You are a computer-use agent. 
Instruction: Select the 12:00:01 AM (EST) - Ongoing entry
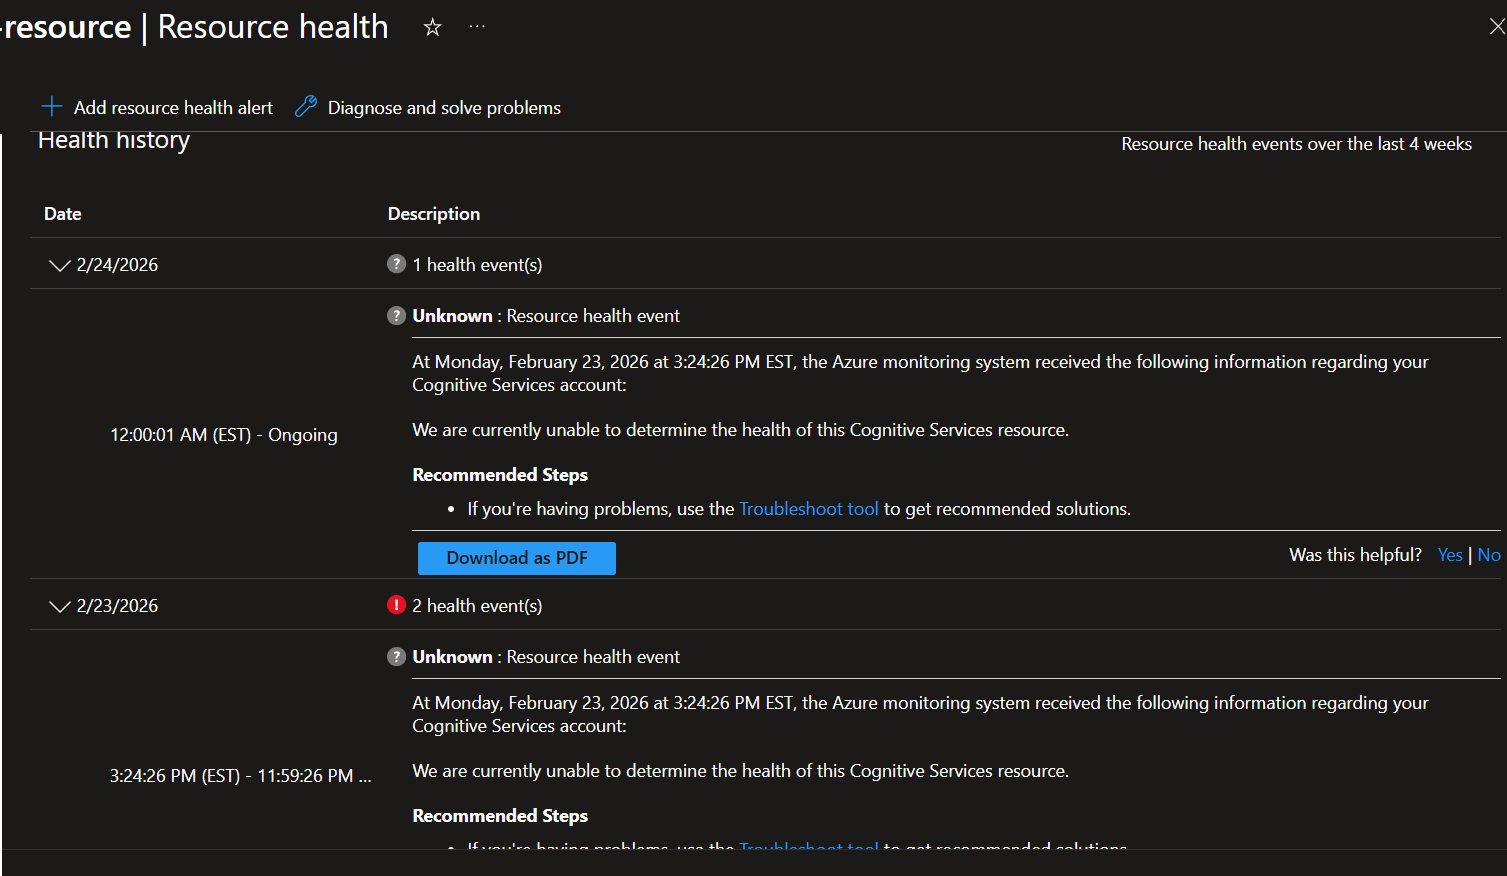tap(224, 435)
